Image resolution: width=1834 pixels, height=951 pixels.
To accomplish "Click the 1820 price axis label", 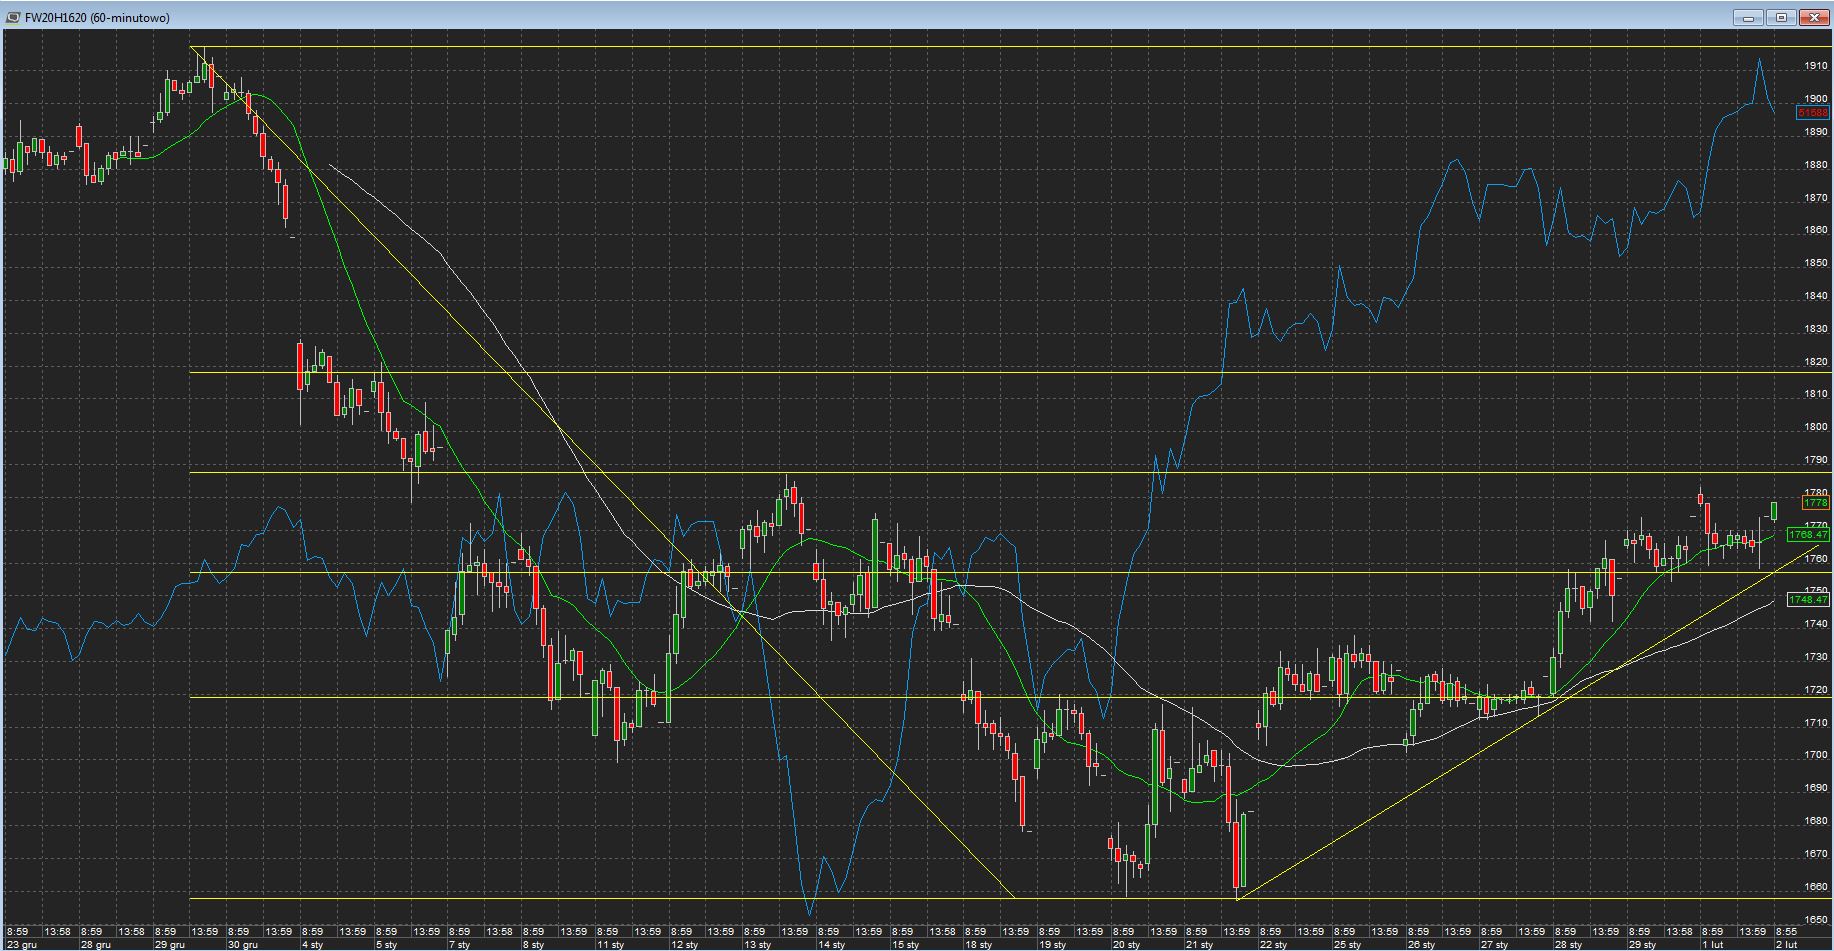I will pos(1816,362).
